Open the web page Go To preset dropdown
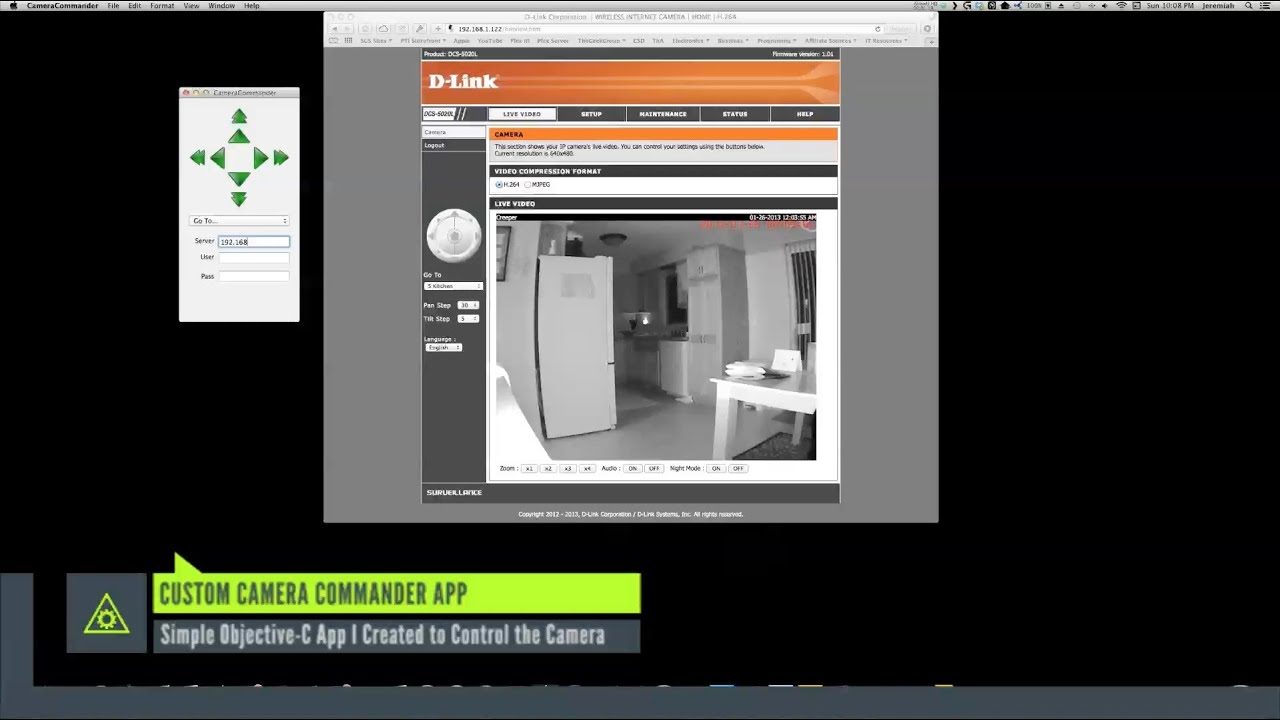This screenshot has height=720, width=1280. point(453,286)
